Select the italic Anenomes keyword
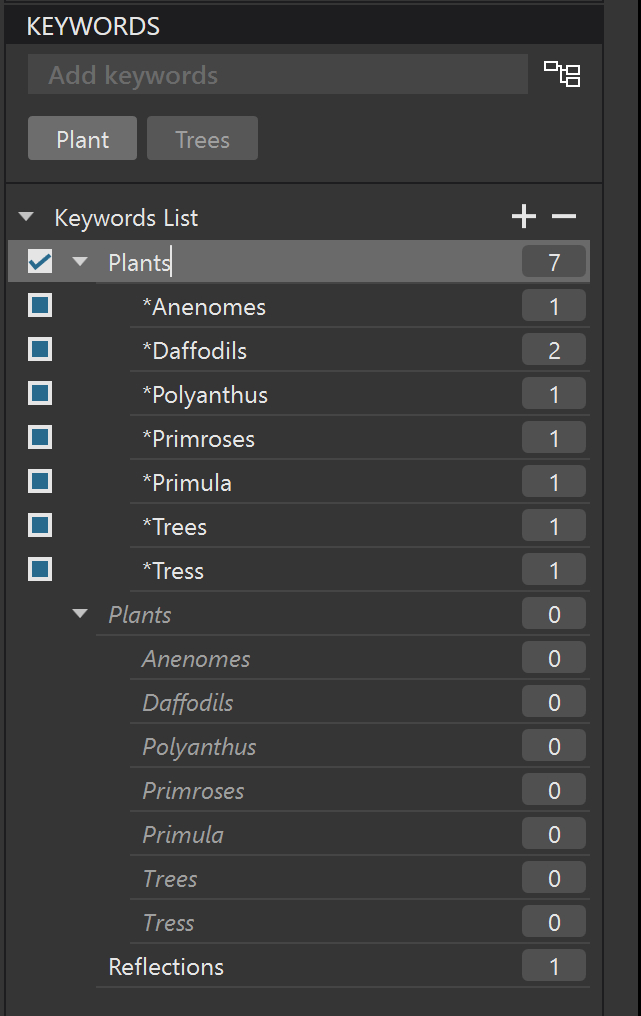The width and height of the screenshot is (641, 1016). [x=196, y=659]
